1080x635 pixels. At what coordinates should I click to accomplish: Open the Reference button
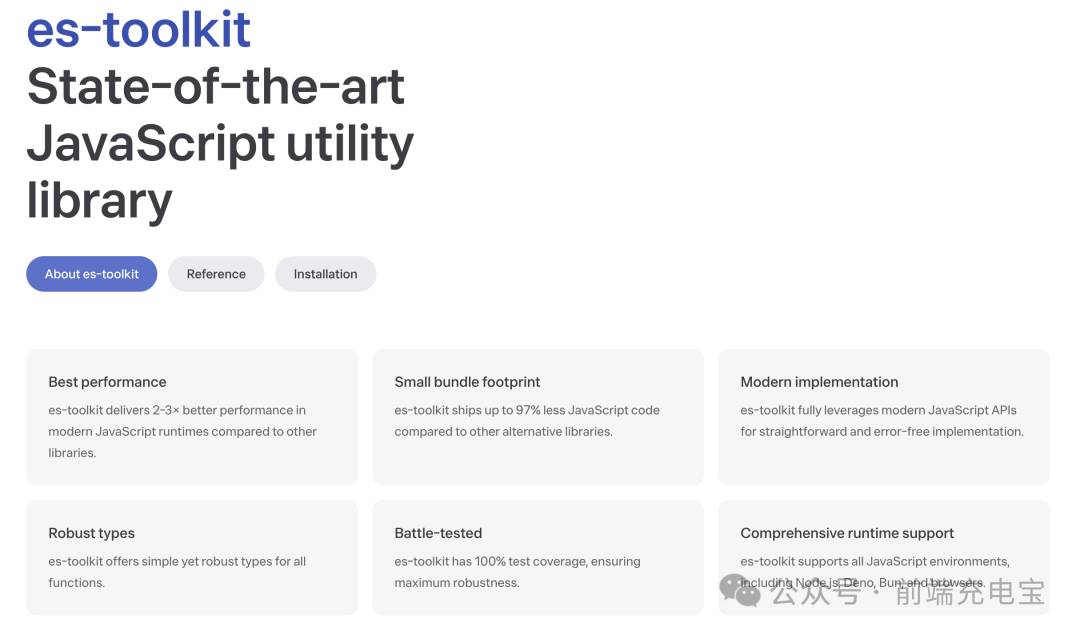click(216, 274)
